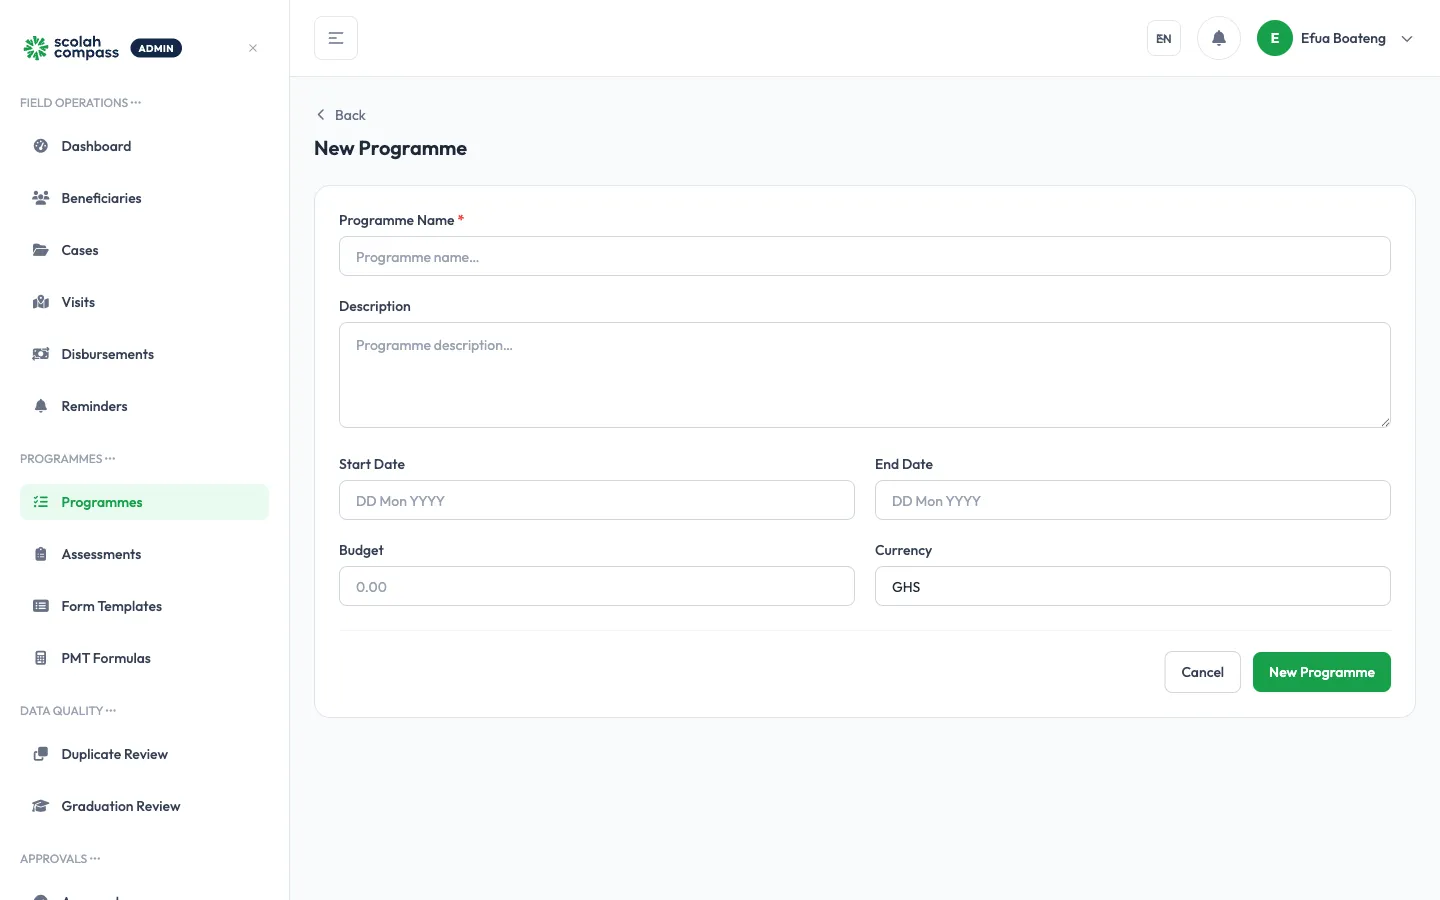This screenshot has height=900, width=1440.
Task: Go to Disbursements page
Action: tap(144, 354)
